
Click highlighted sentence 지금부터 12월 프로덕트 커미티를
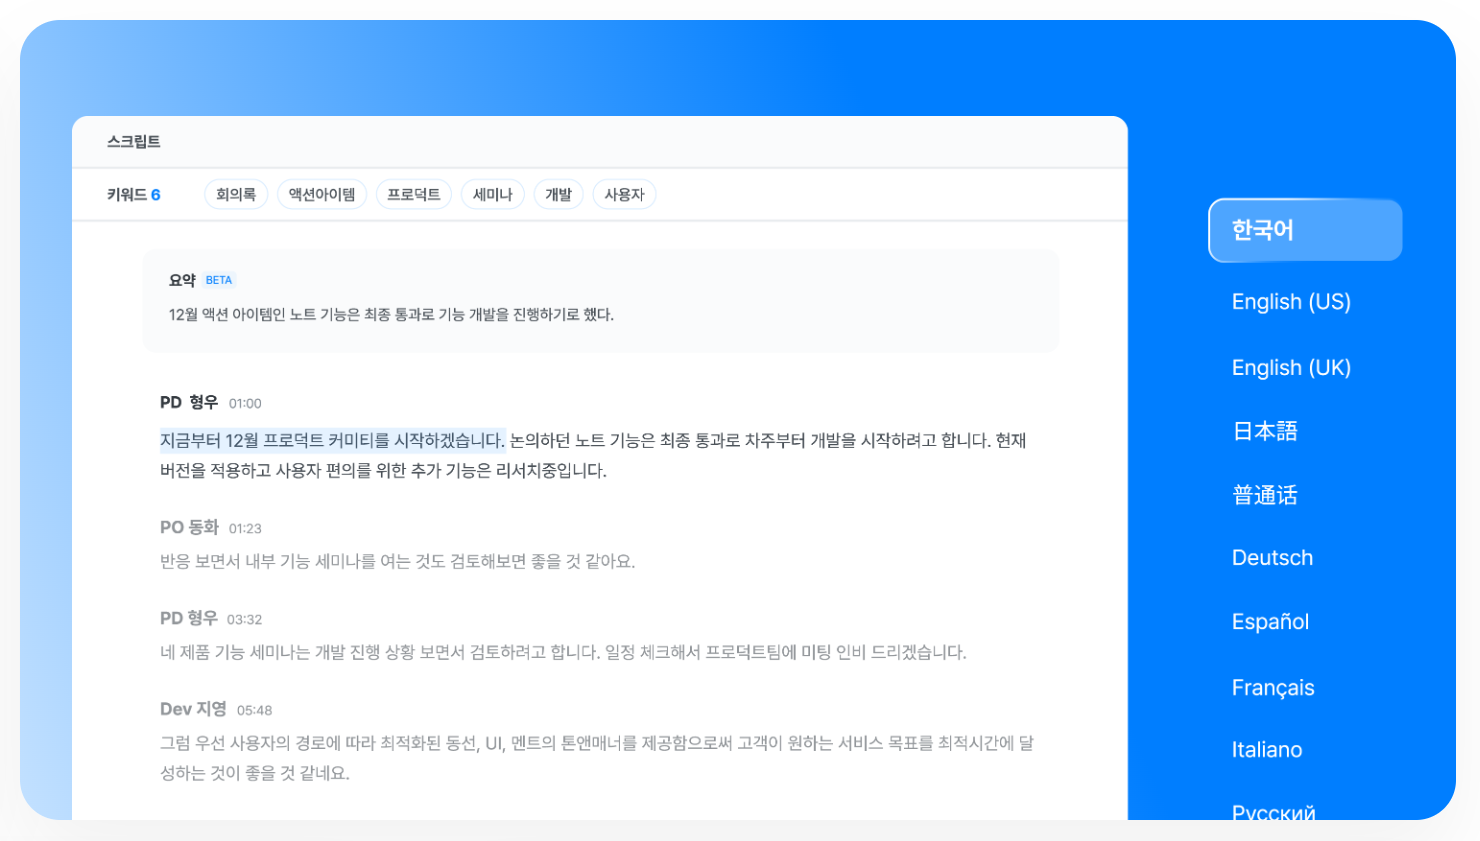333,440
